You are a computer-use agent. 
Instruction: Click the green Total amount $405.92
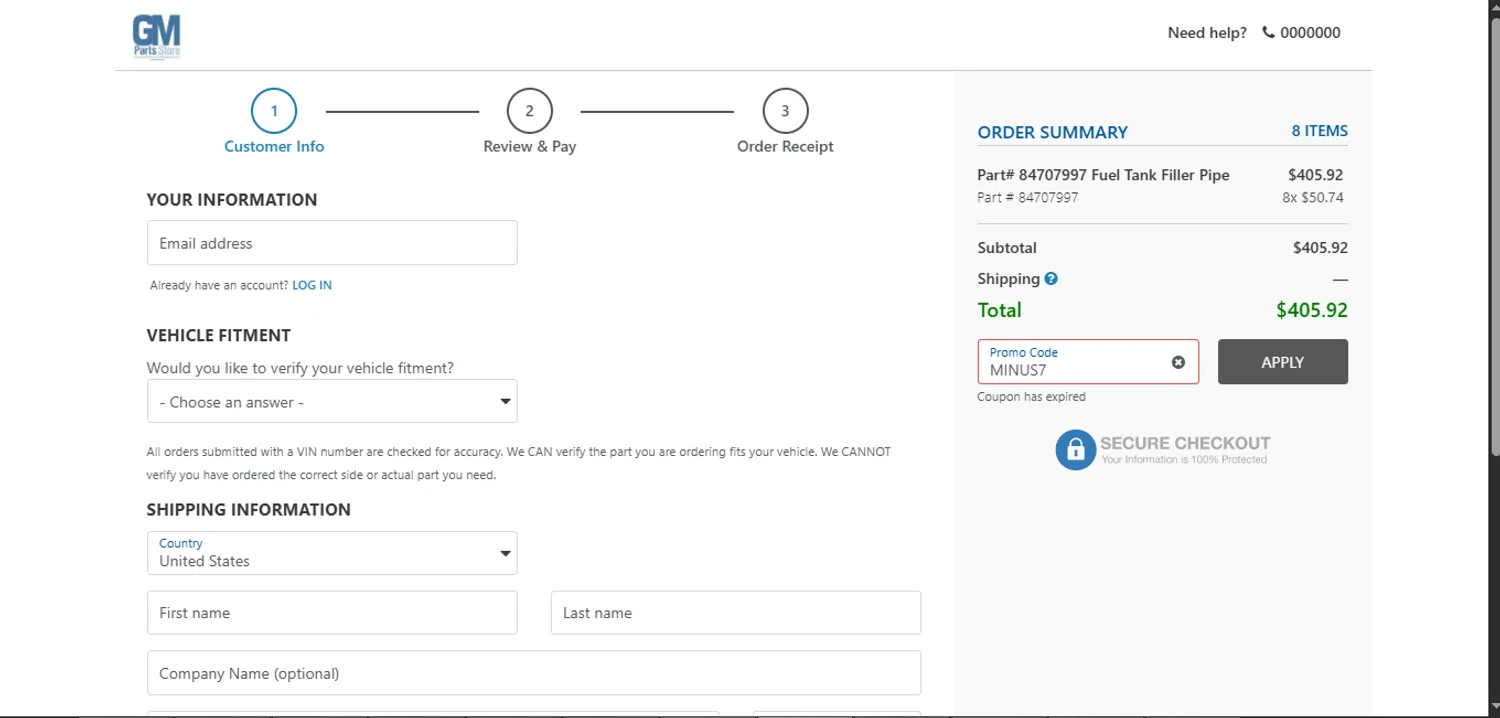tap(1312, 310)
